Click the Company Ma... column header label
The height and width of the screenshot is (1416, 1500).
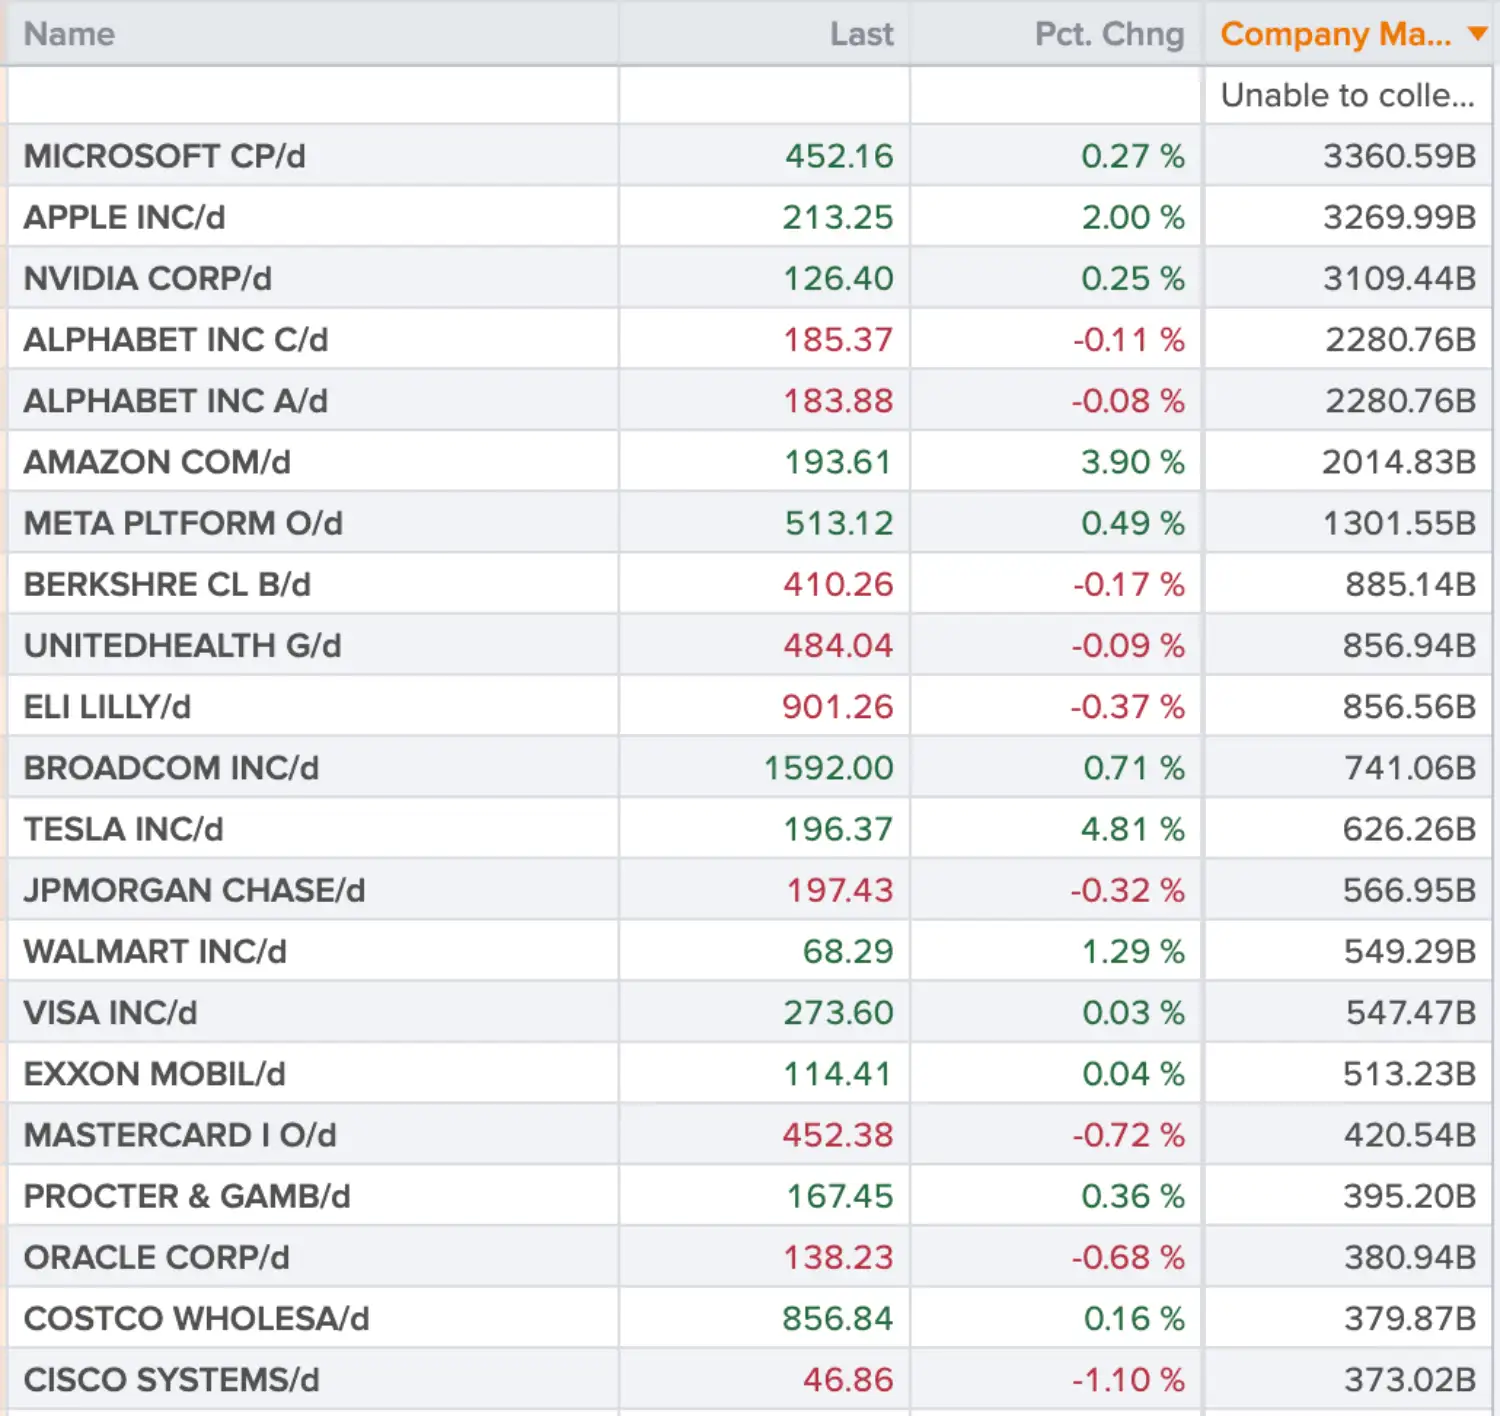[x=1336, y=34]
